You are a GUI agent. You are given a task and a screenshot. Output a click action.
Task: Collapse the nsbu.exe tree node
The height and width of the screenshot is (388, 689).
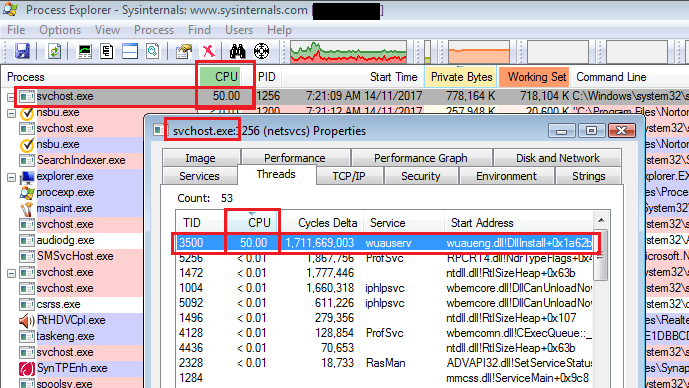point(11,114)
